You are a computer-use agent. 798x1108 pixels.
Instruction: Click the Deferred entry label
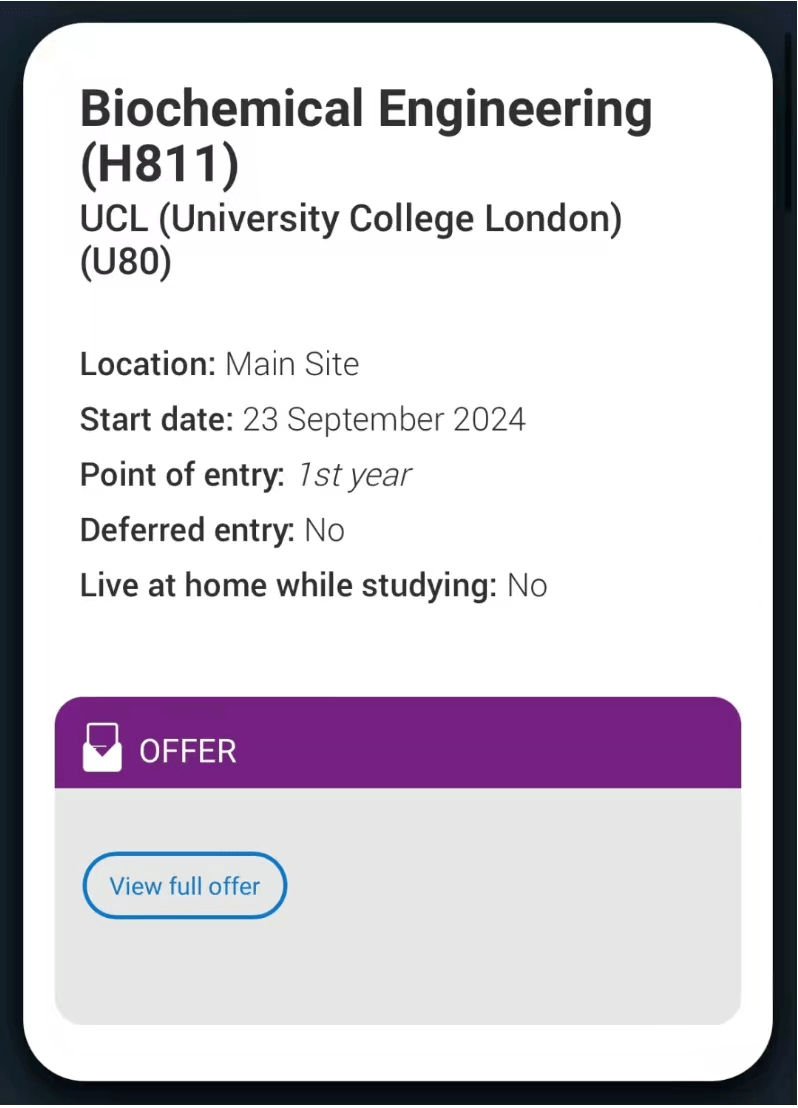[x=187, y=530]
